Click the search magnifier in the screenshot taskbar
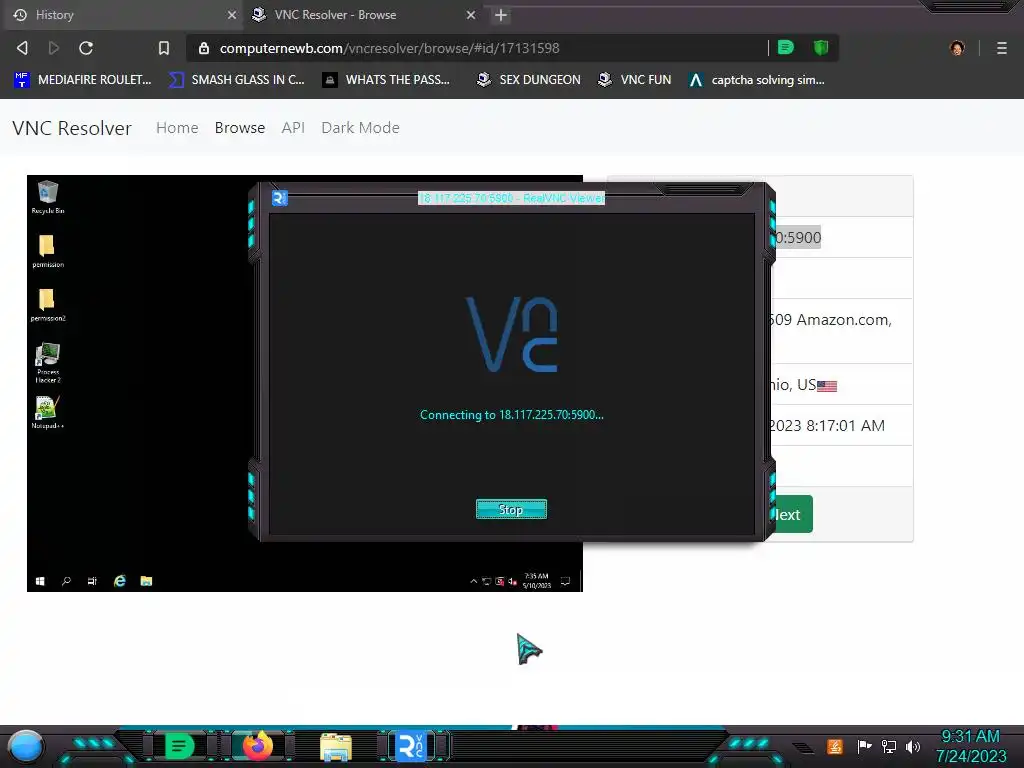1024x768 pixels. click(66, 581)
